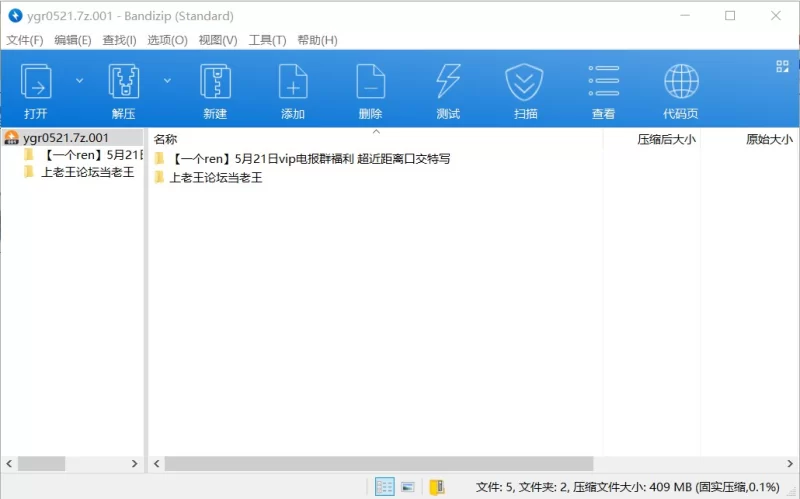Expand the Open (打开) dropdown arrow
Image resolution: width=800 pixels, height=499 pixels.
coord(80,81)
